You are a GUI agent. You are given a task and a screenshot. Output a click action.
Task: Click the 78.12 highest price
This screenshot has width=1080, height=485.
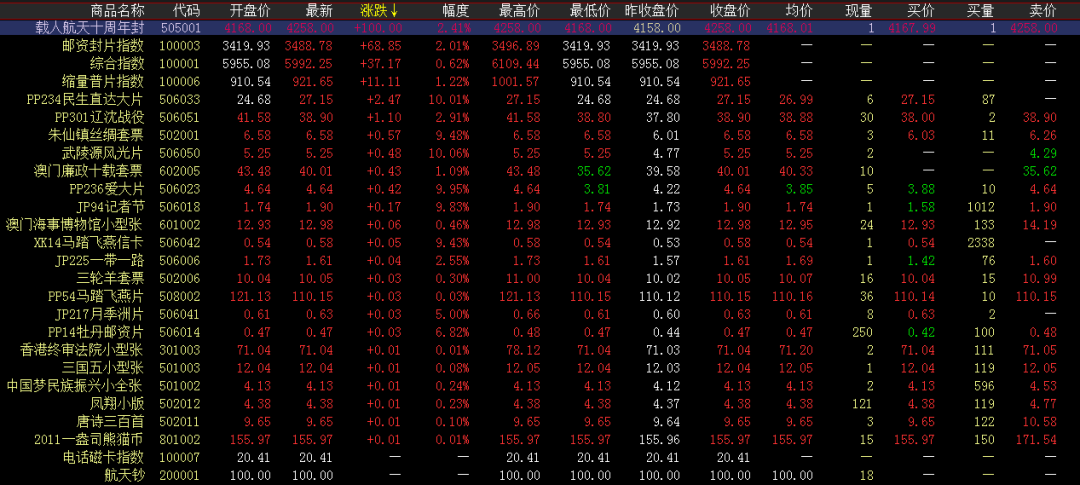524,350
